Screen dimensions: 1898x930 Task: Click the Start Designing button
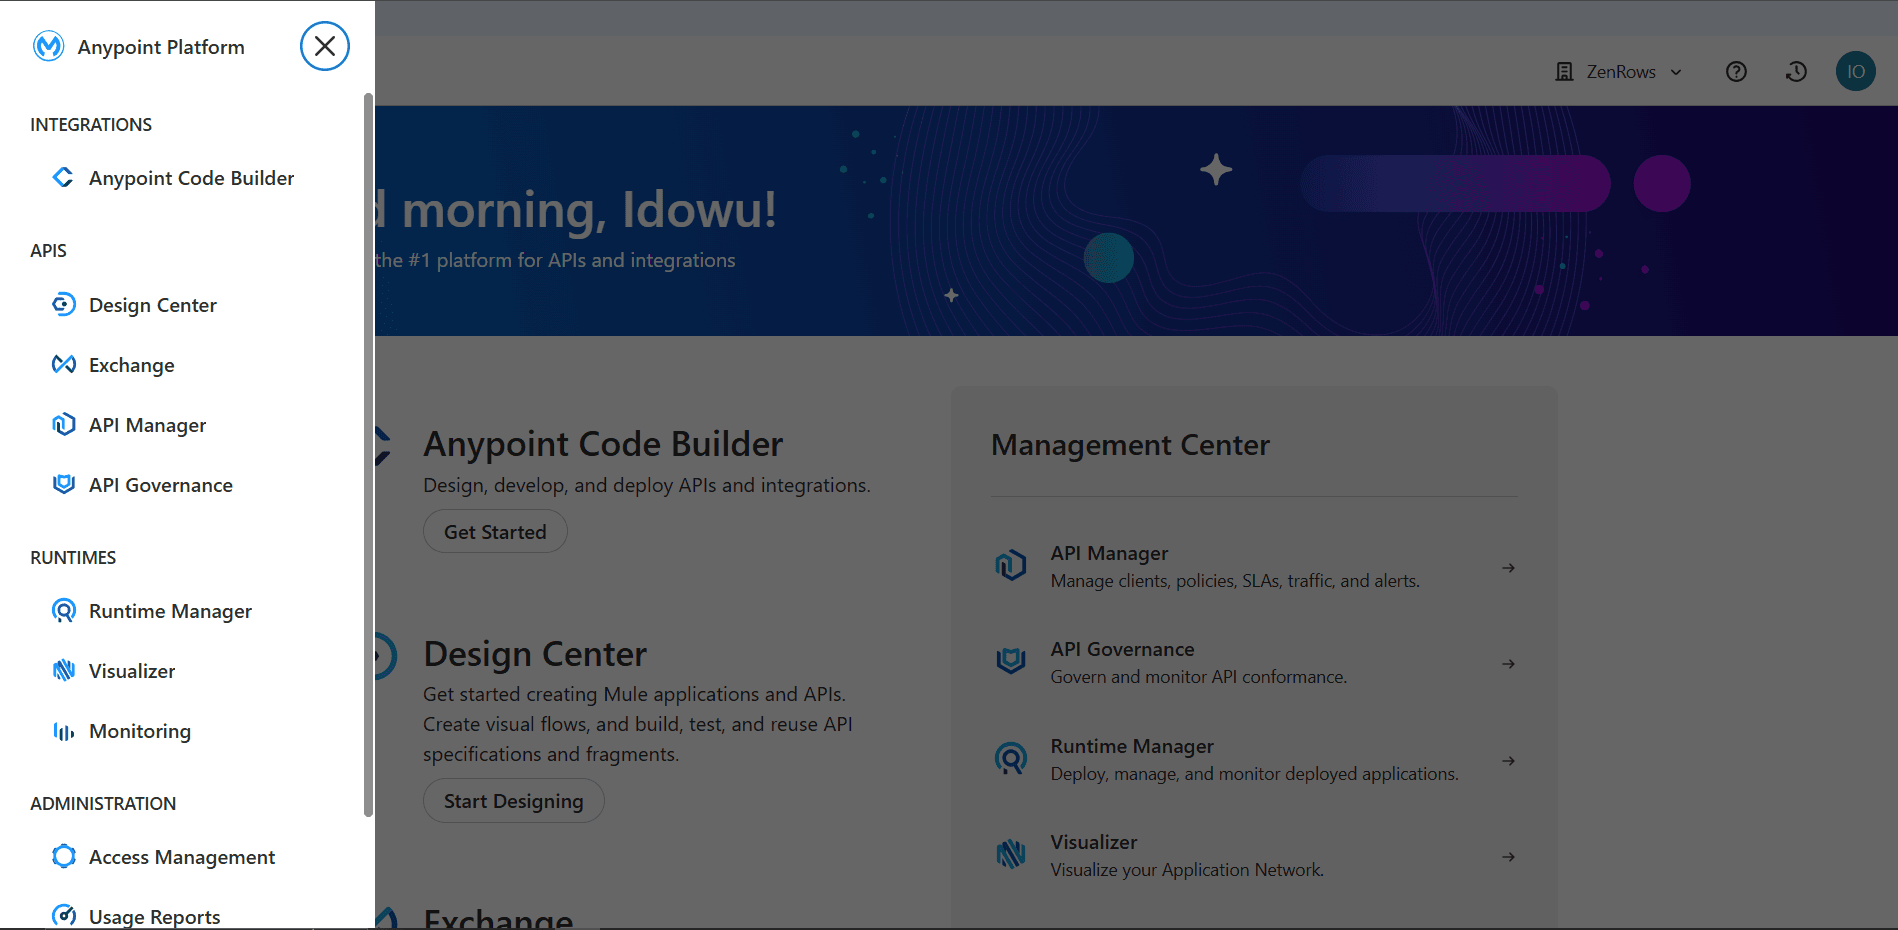(x=513, y=801)
